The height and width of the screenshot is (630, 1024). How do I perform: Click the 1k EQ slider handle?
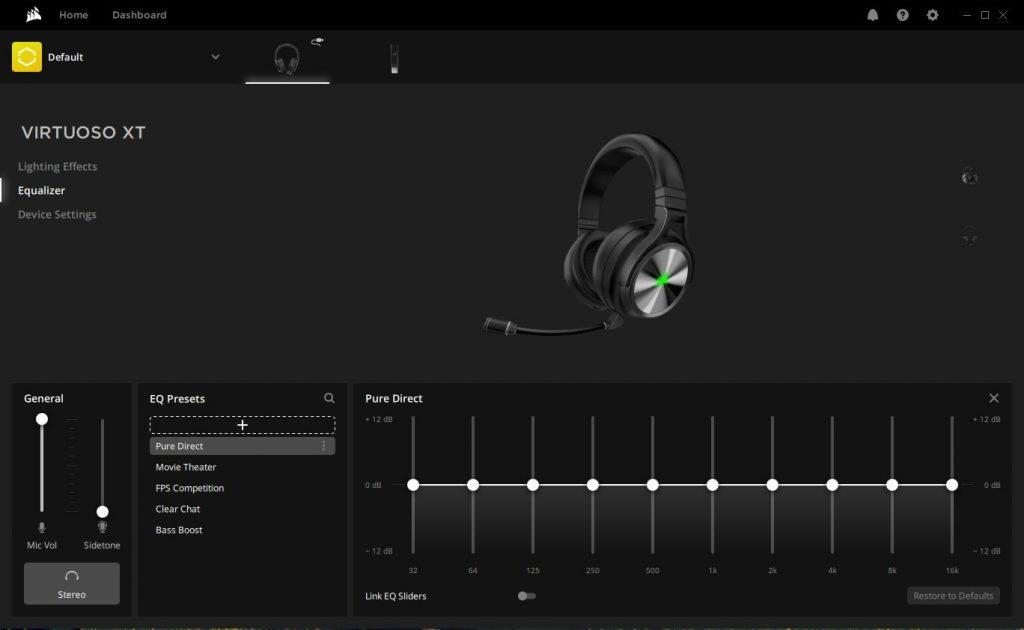coord(712,485)
